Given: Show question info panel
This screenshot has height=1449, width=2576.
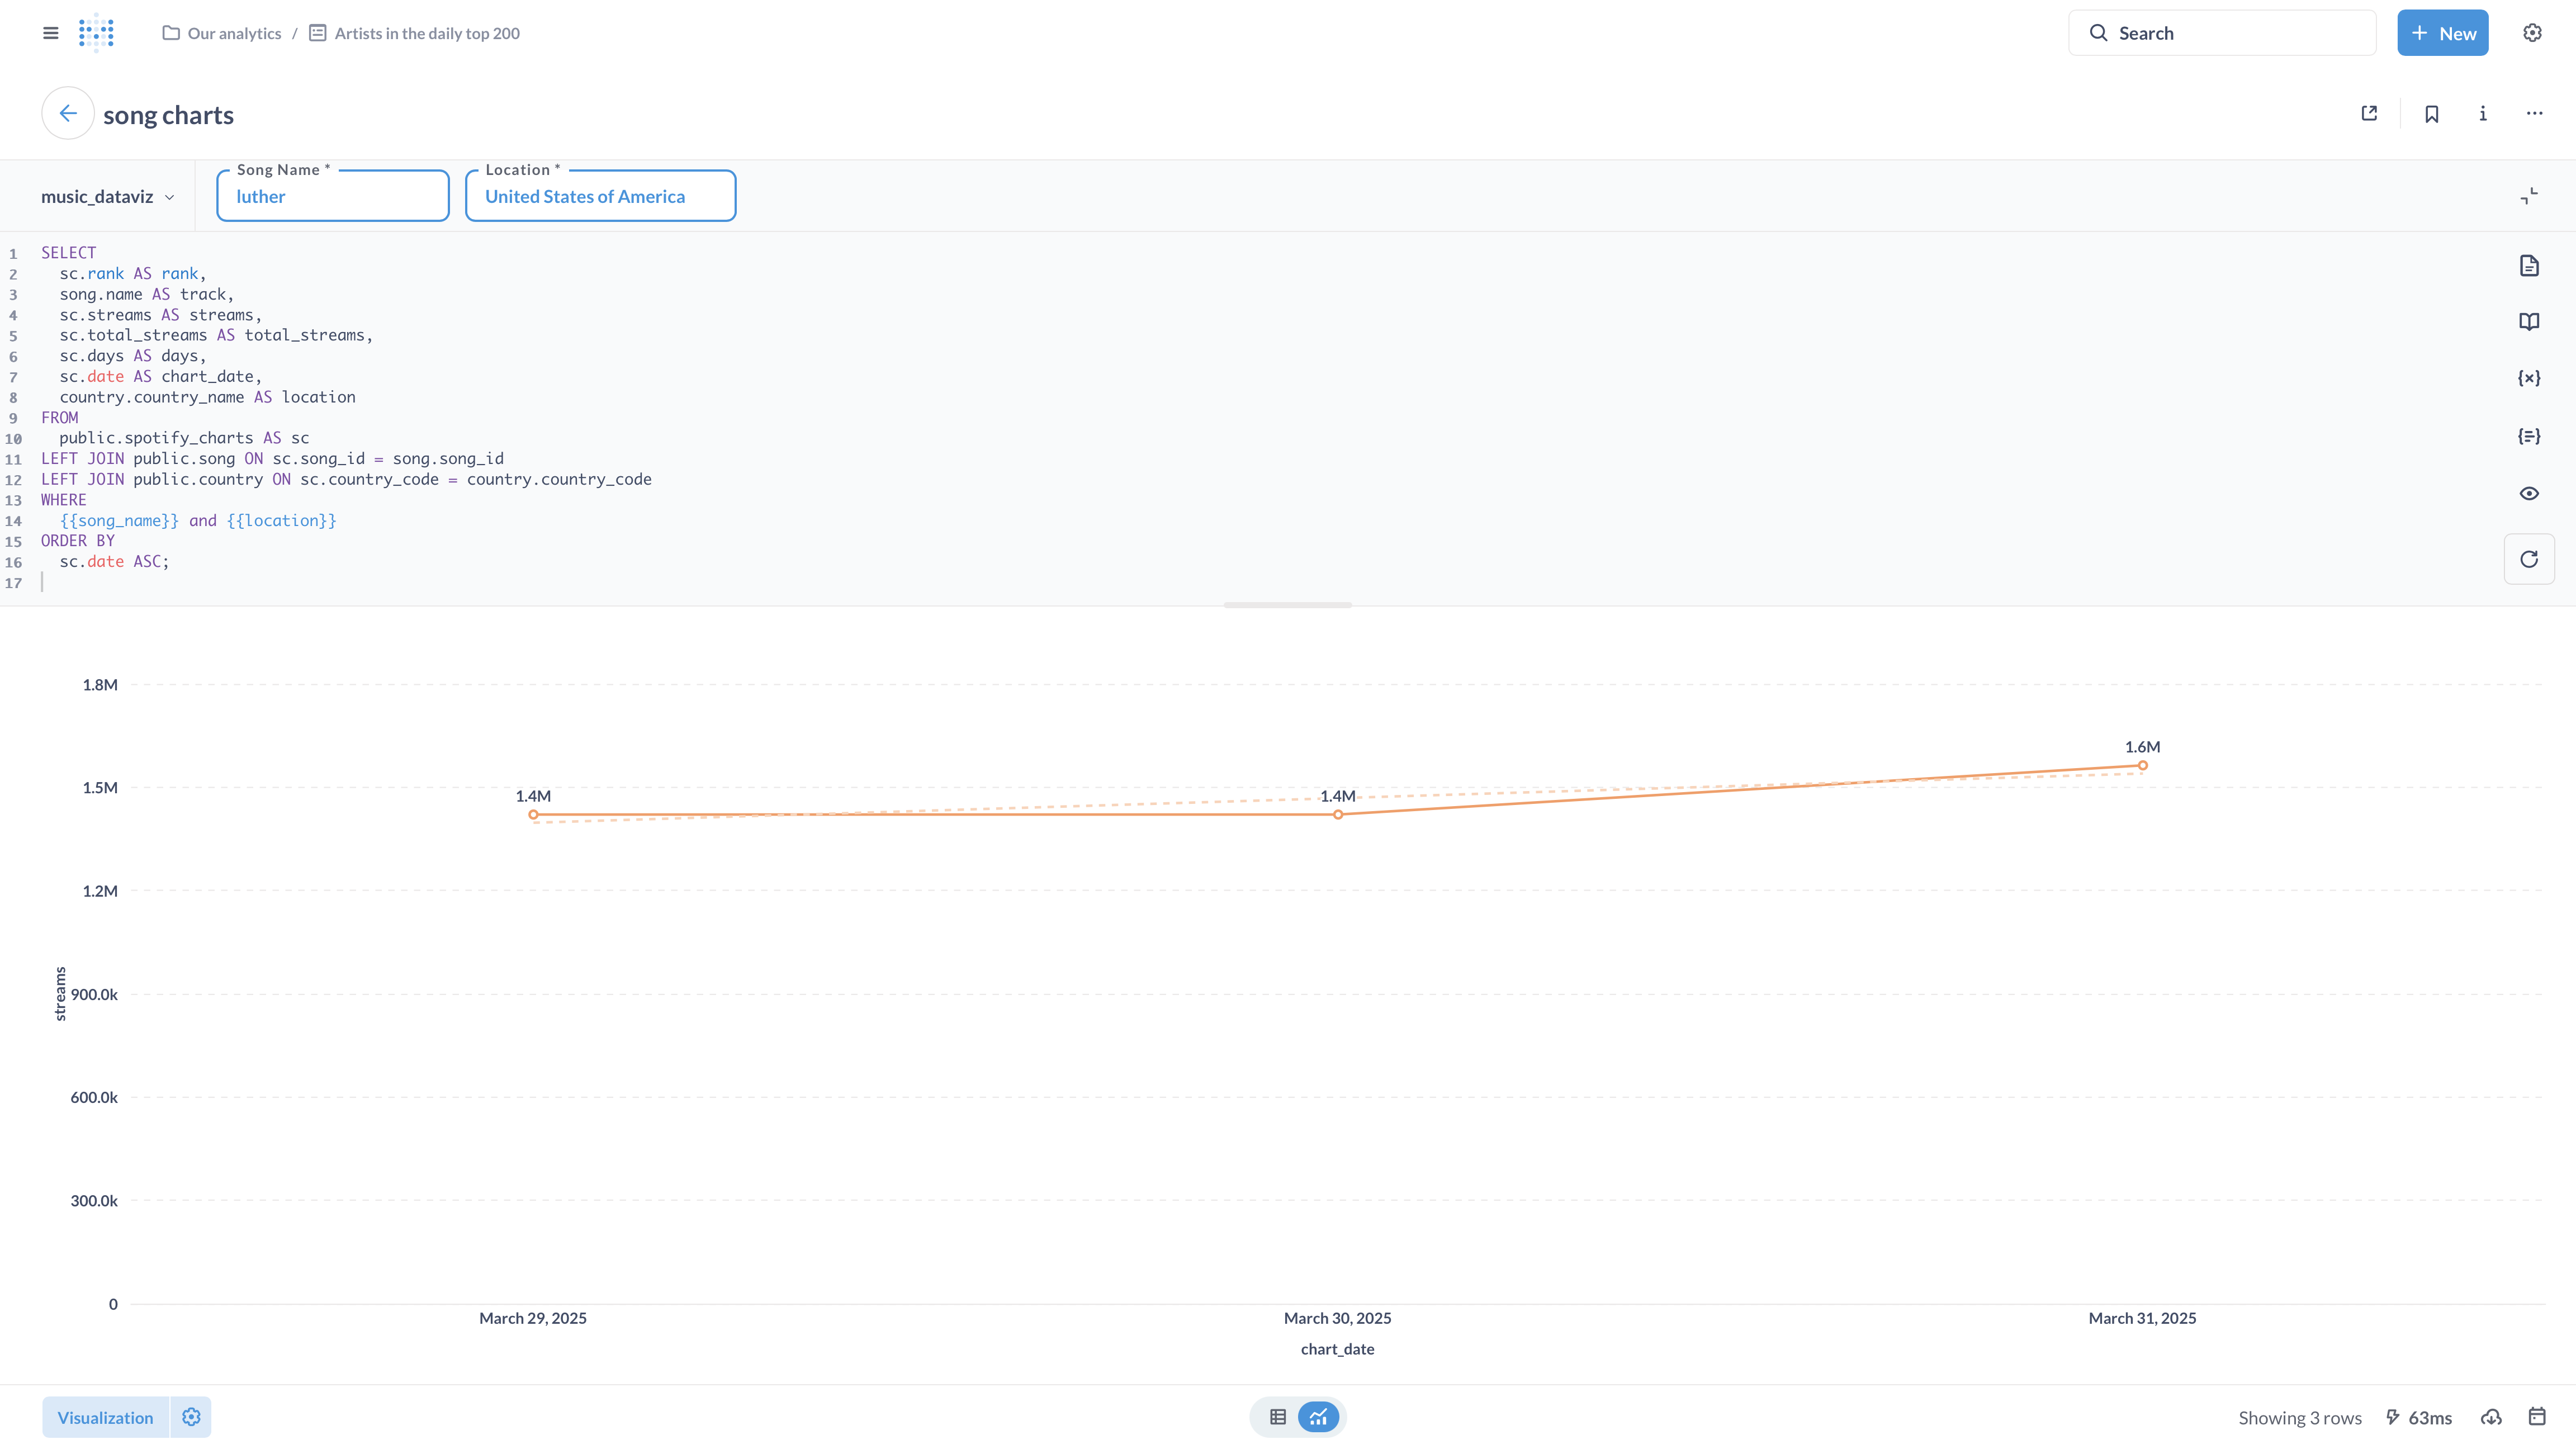Looking at the screenshot, I should tap(2483, 114).
